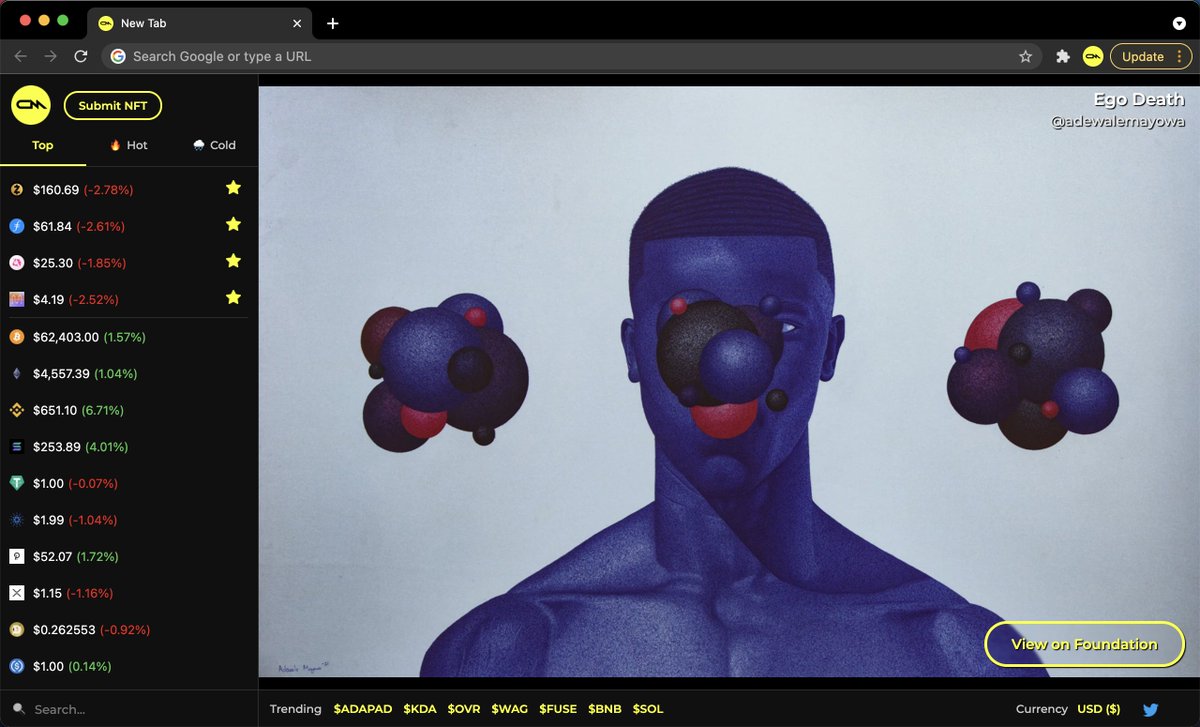1200x727 pixels.
Task: Open trending token $OVR
Action: coord(464,709)
